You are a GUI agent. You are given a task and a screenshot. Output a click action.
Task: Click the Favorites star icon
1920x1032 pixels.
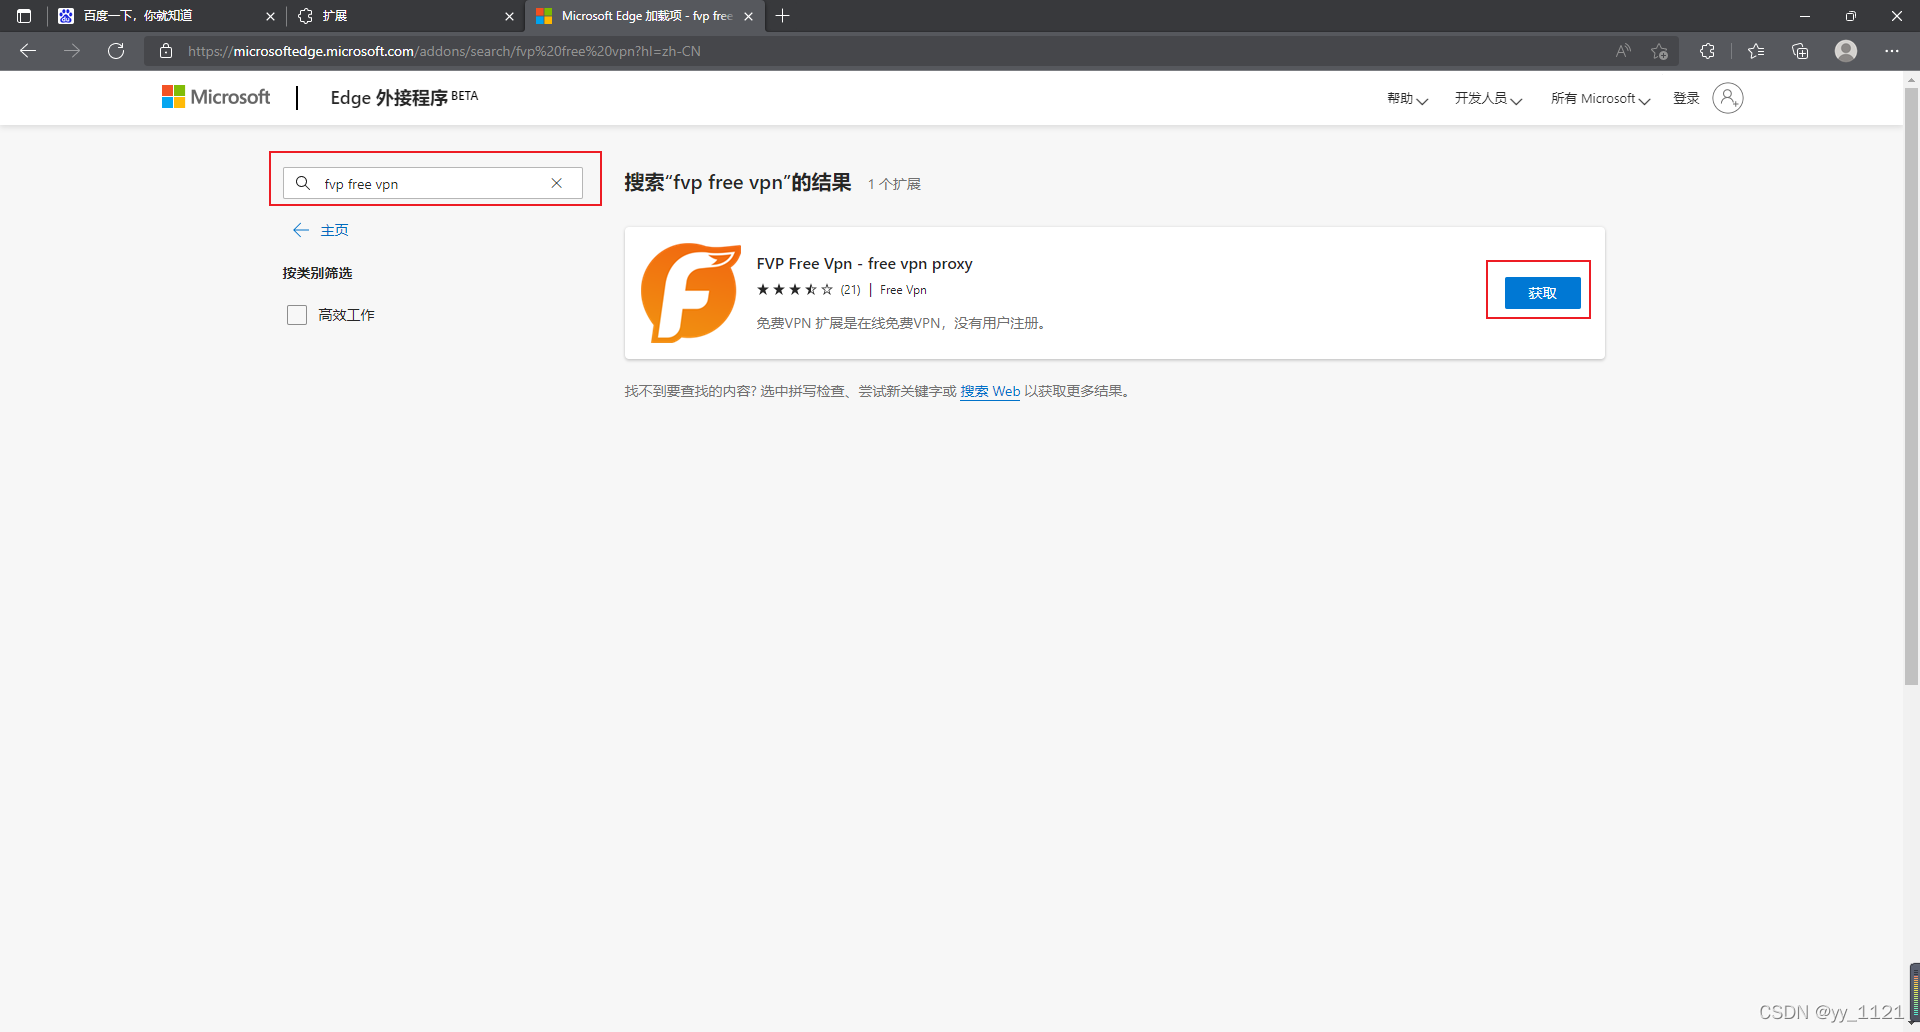tap(1756, 51)
